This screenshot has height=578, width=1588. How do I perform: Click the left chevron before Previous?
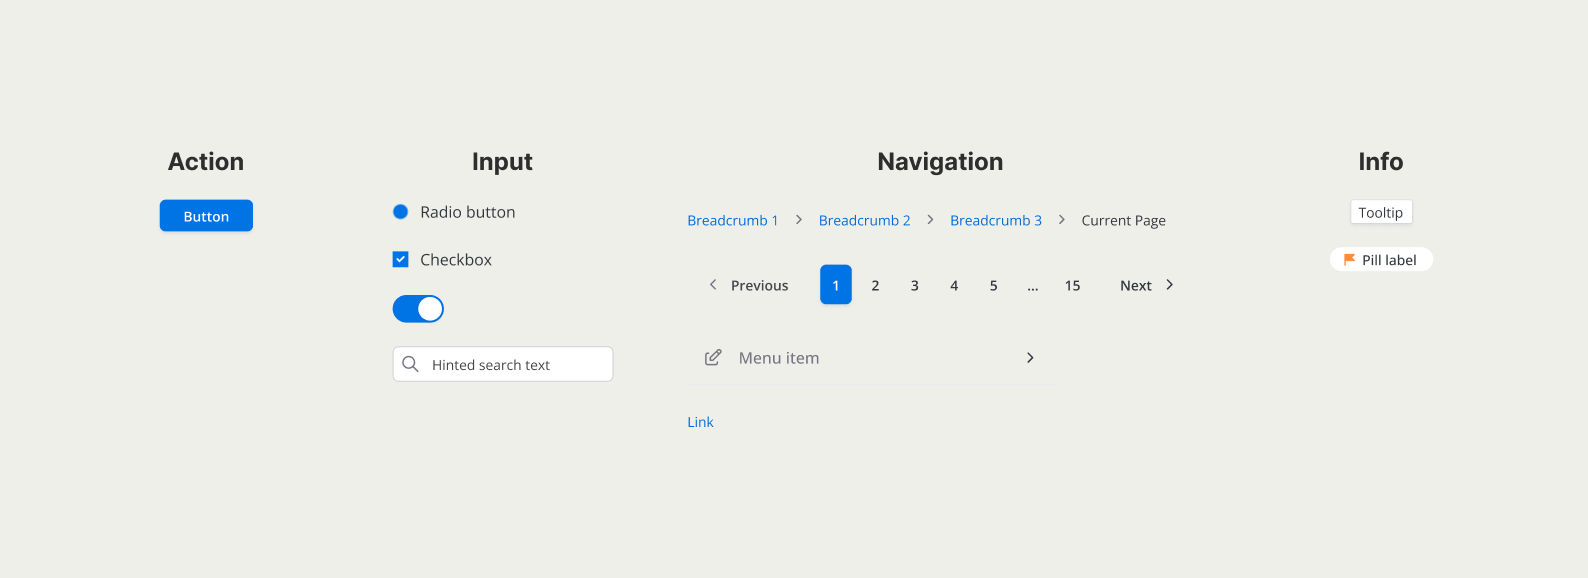pyautogui.click(x=713, y=285)
